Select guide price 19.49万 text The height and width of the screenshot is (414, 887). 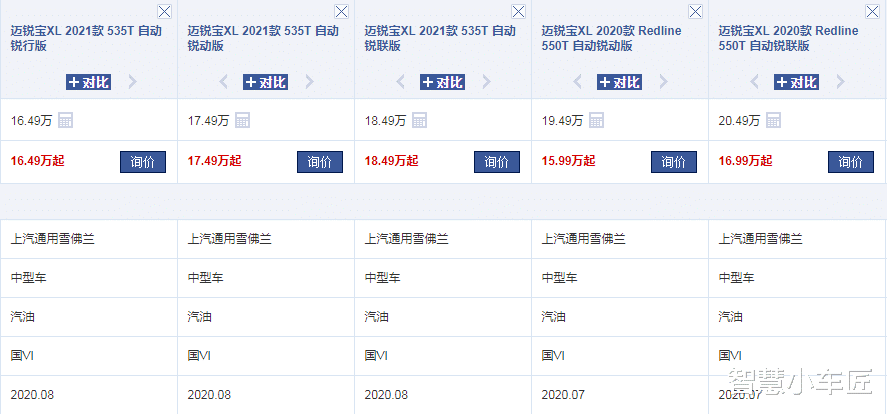pyautogui.click(x=562, y=120)
